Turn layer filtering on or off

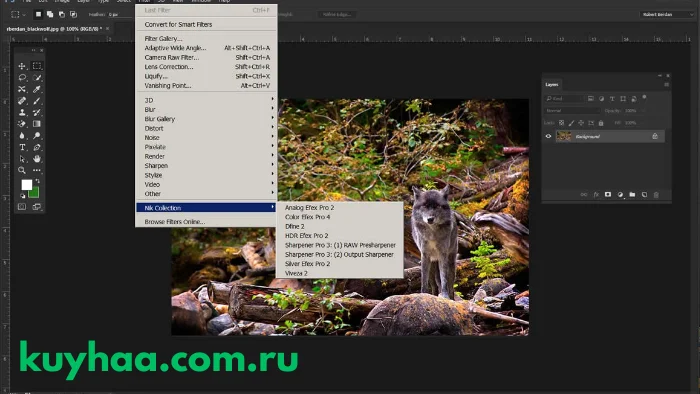tap(644, 97)
